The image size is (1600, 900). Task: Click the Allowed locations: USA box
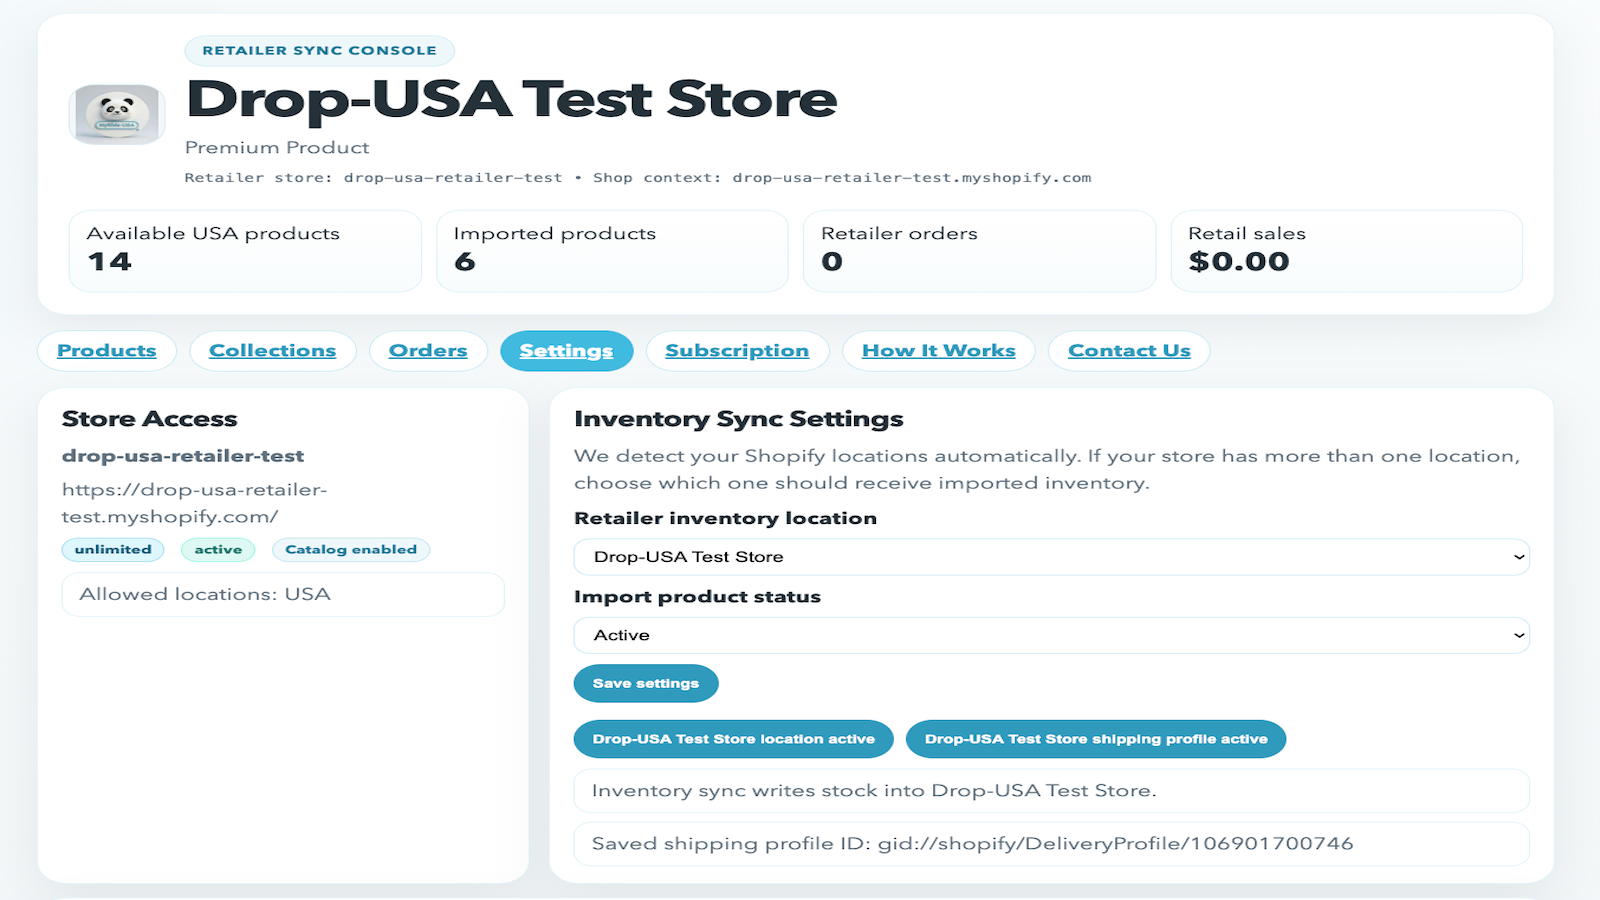(283, 594)
